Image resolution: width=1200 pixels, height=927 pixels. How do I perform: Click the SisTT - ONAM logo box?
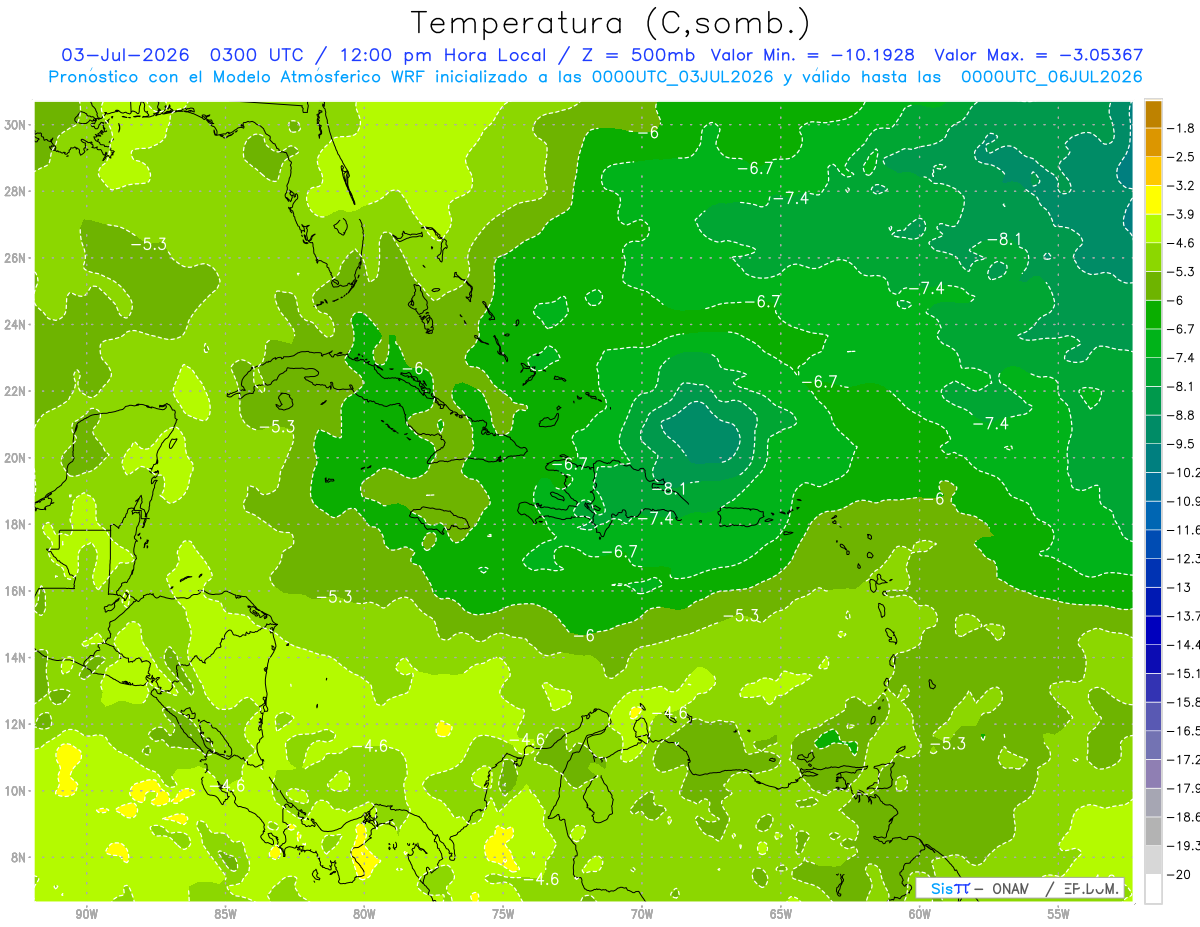1021,888
